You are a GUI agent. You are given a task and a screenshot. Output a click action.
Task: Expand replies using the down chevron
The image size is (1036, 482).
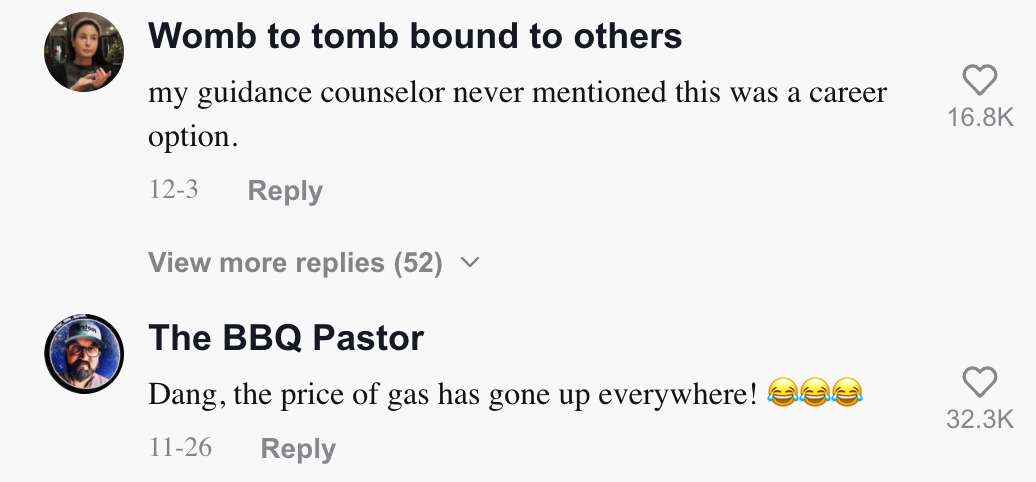click(x=469, y=263)
